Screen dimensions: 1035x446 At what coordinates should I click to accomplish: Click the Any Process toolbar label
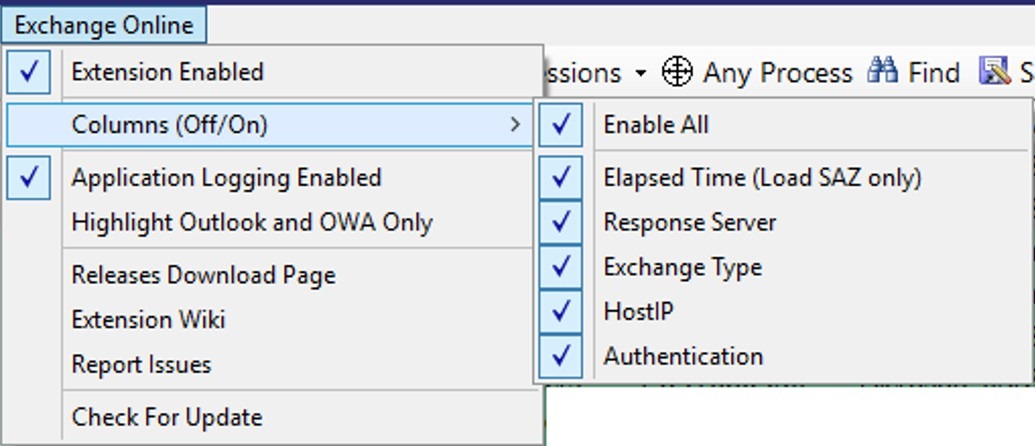point(778,72)
